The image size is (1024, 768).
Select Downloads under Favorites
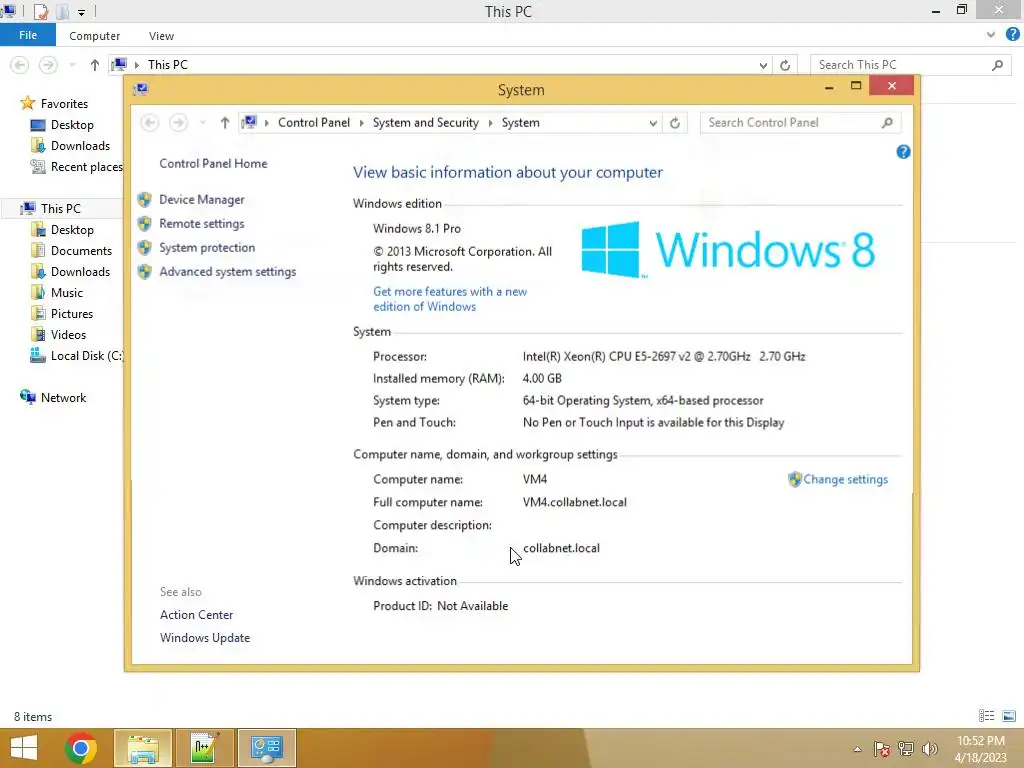click(80, 146)
